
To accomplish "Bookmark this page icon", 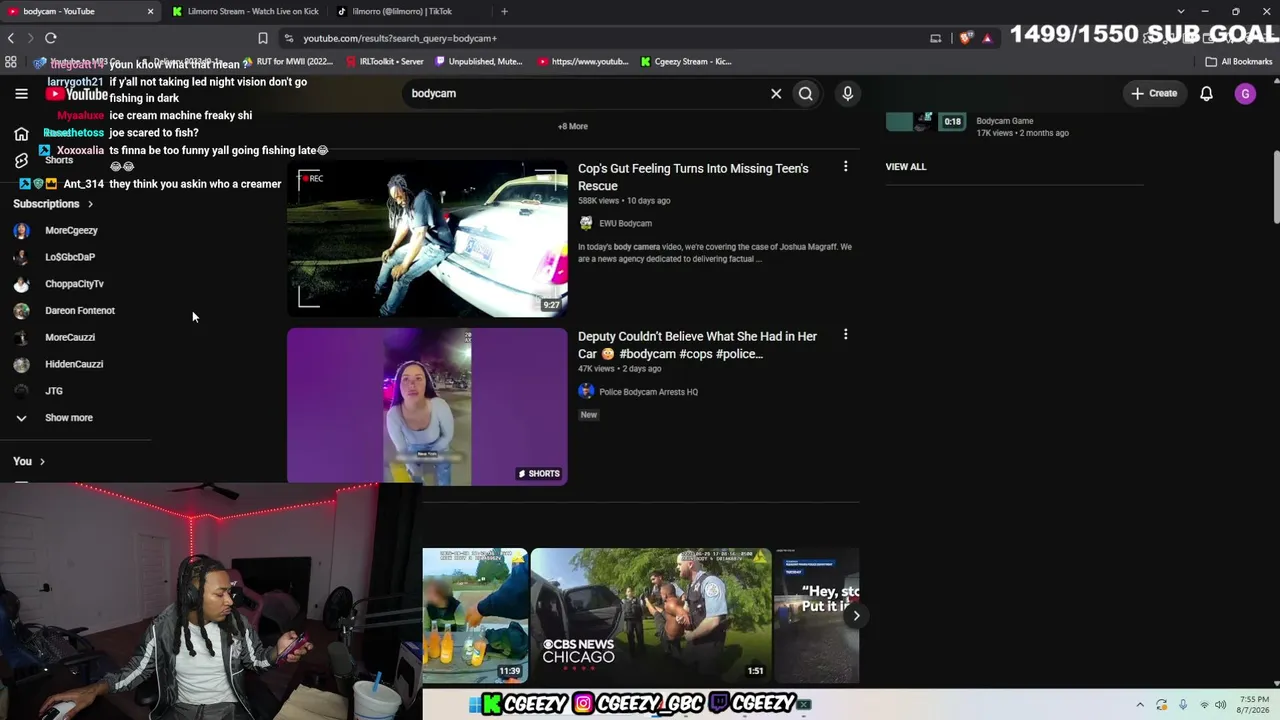I will (x=263, y=38).
